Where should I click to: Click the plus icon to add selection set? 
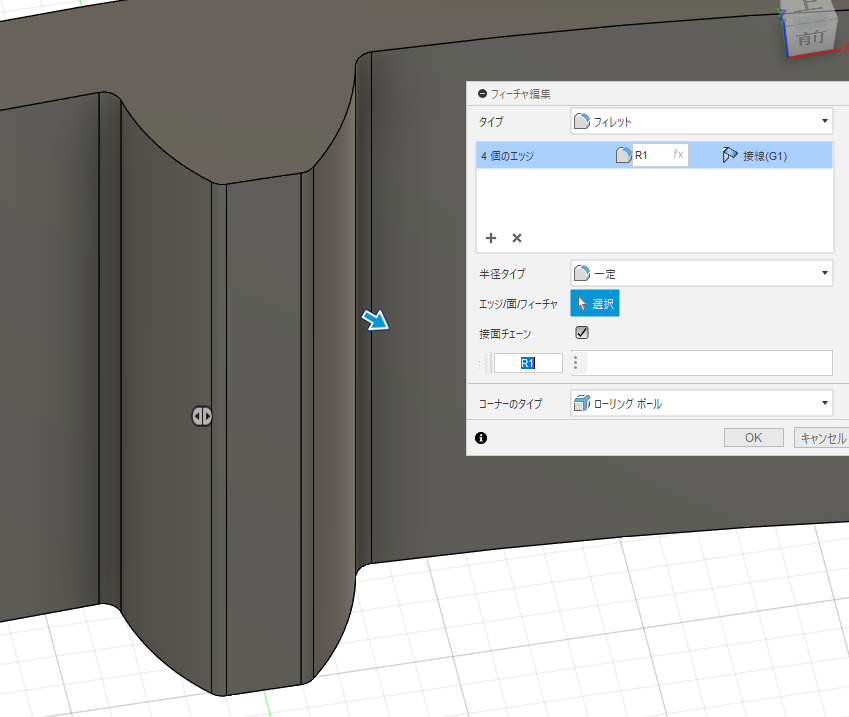tap(491, 238)
